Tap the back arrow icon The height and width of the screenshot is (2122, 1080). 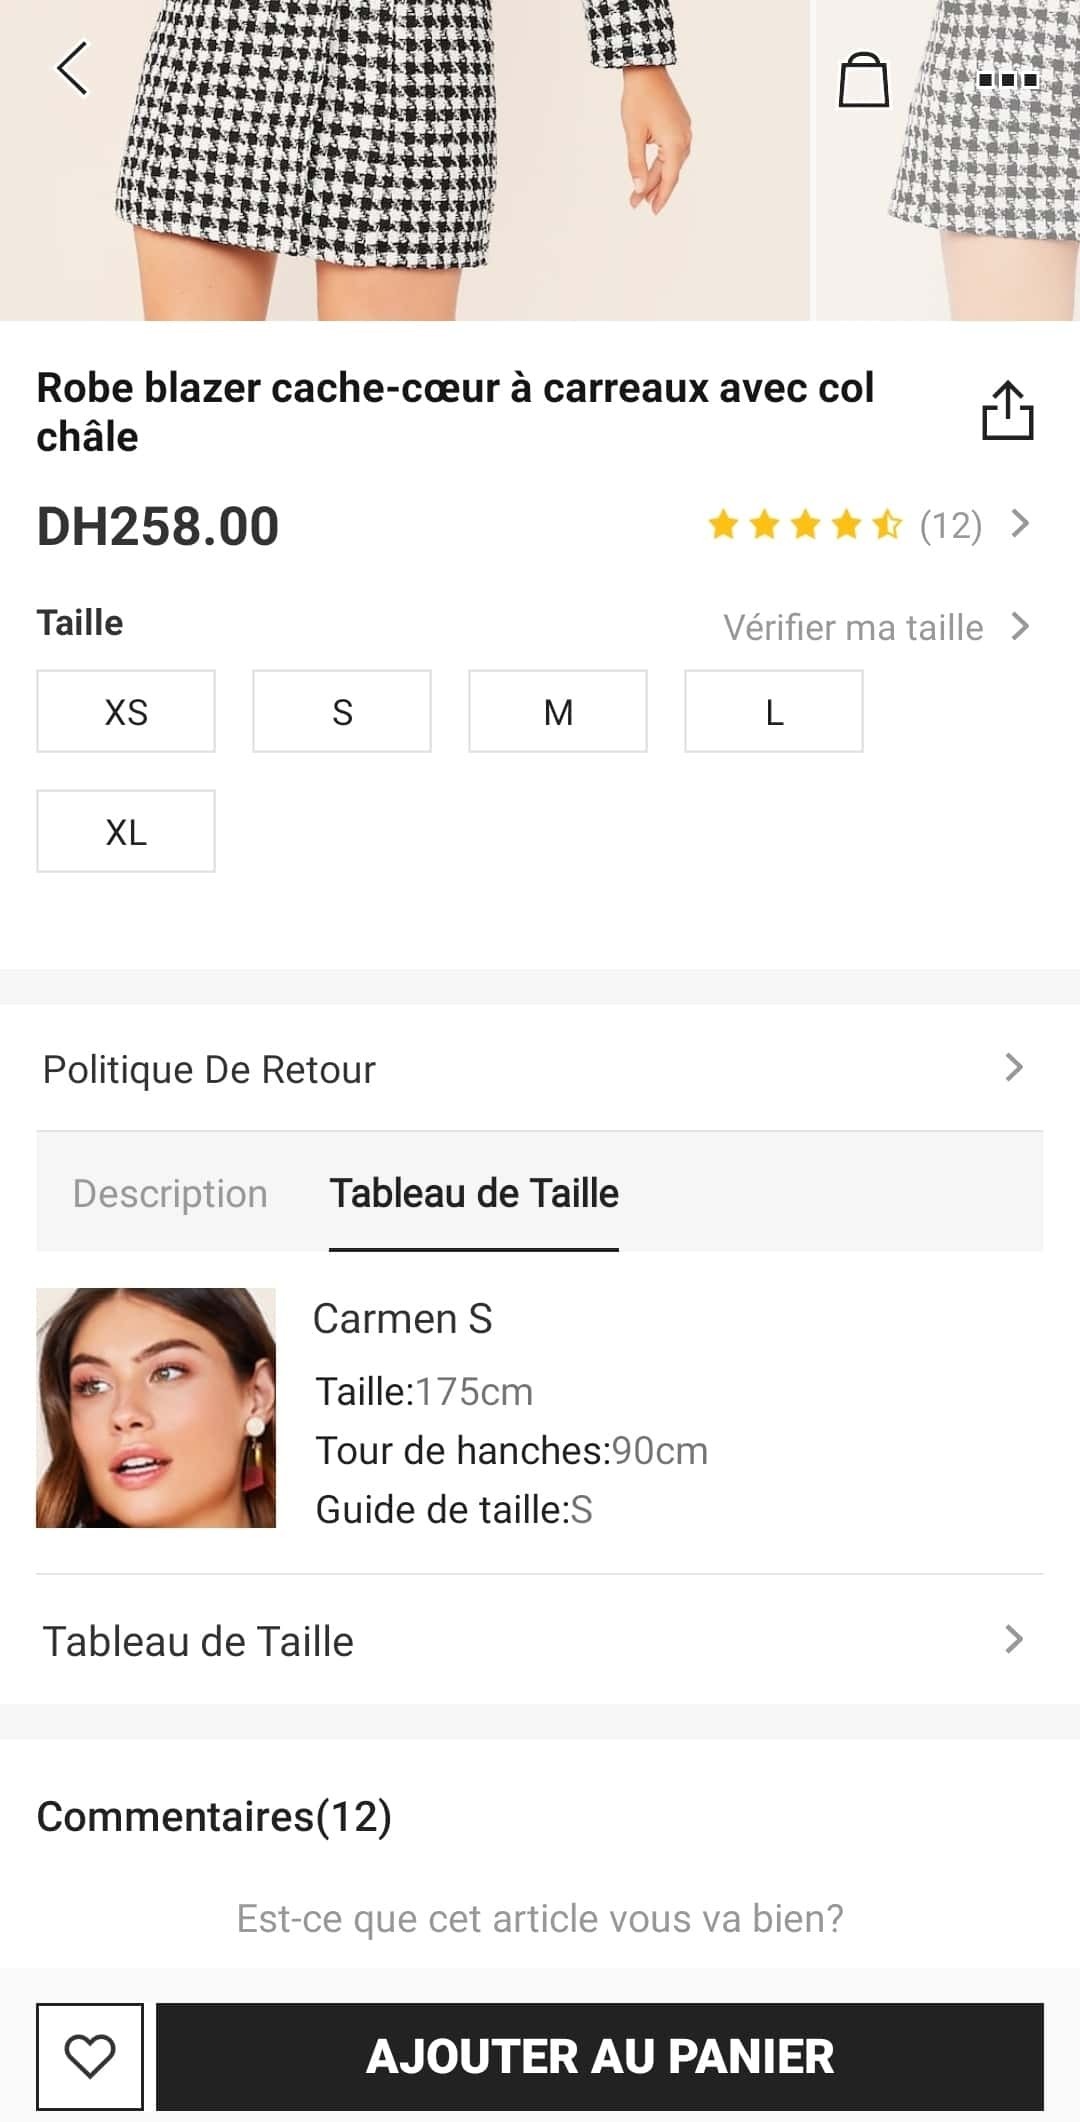pos(72,68)
